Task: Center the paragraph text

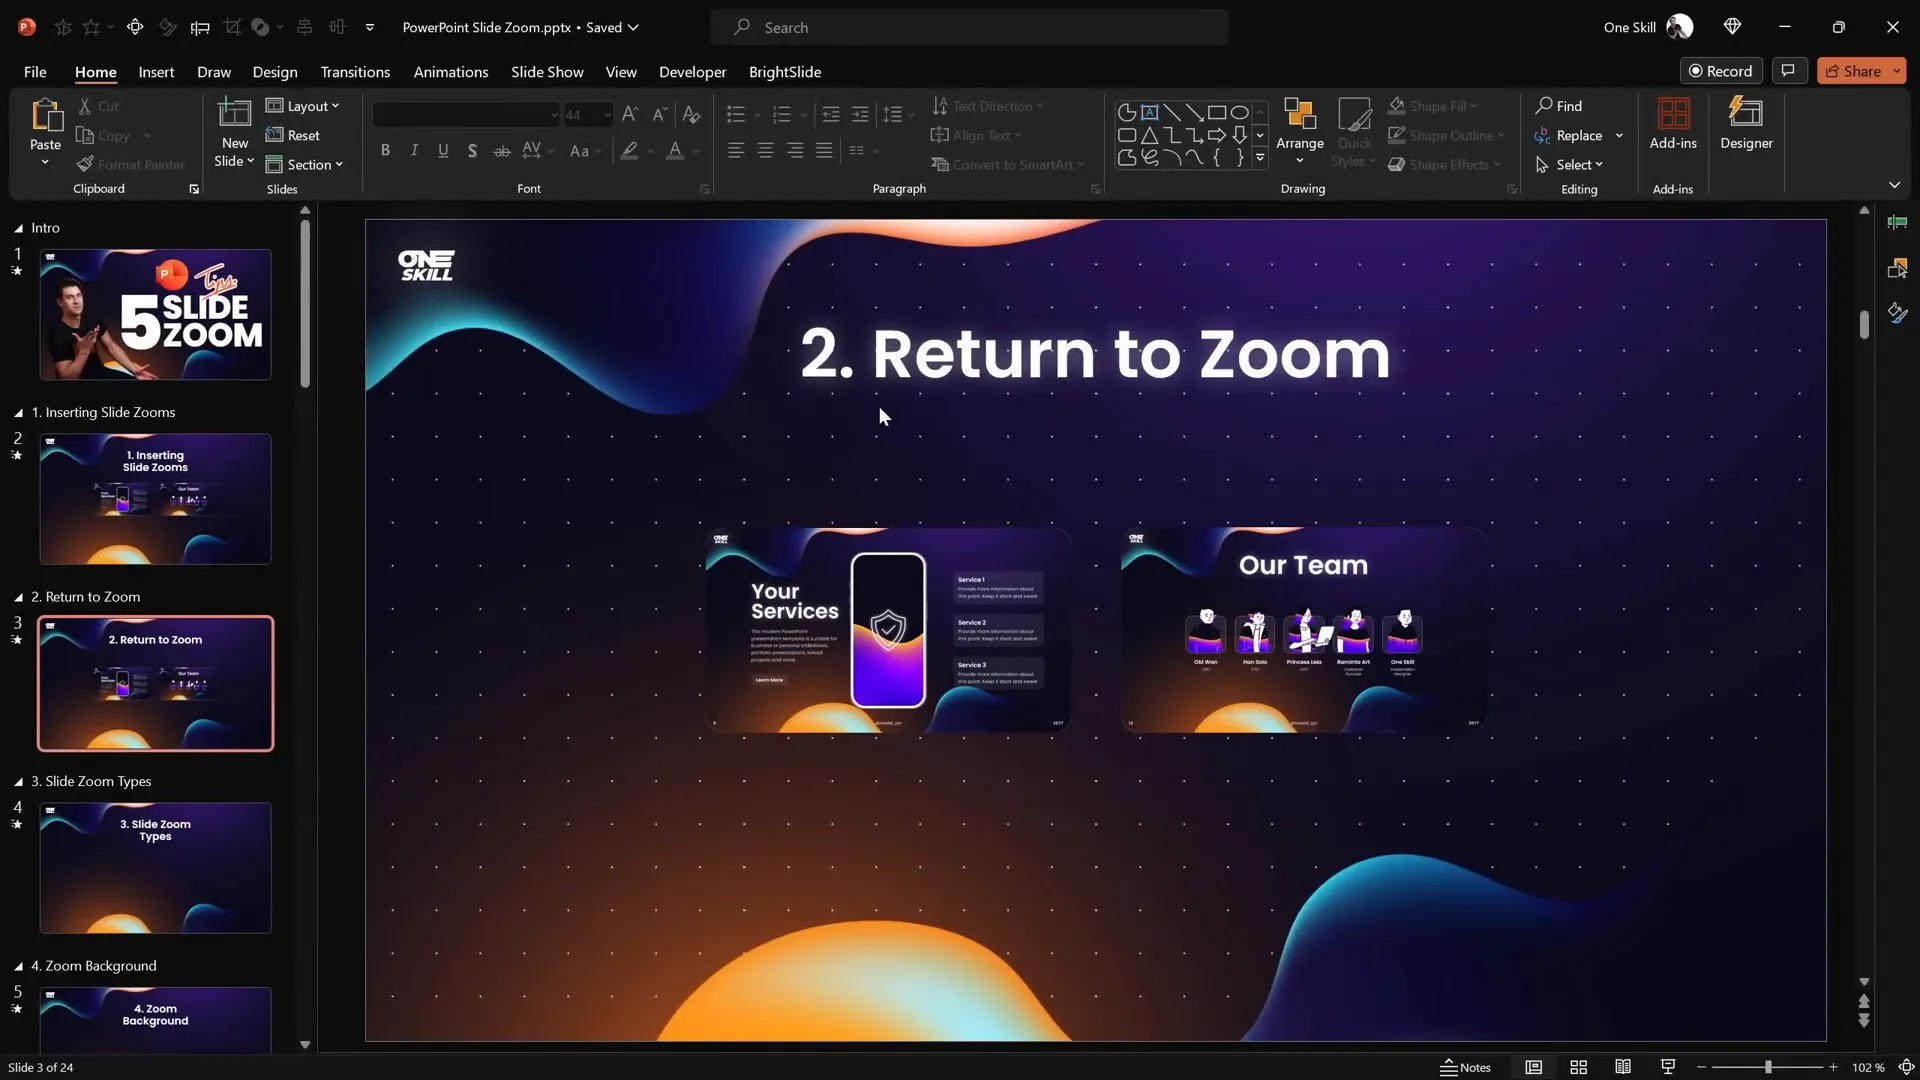Action: (x=765, y=151)
